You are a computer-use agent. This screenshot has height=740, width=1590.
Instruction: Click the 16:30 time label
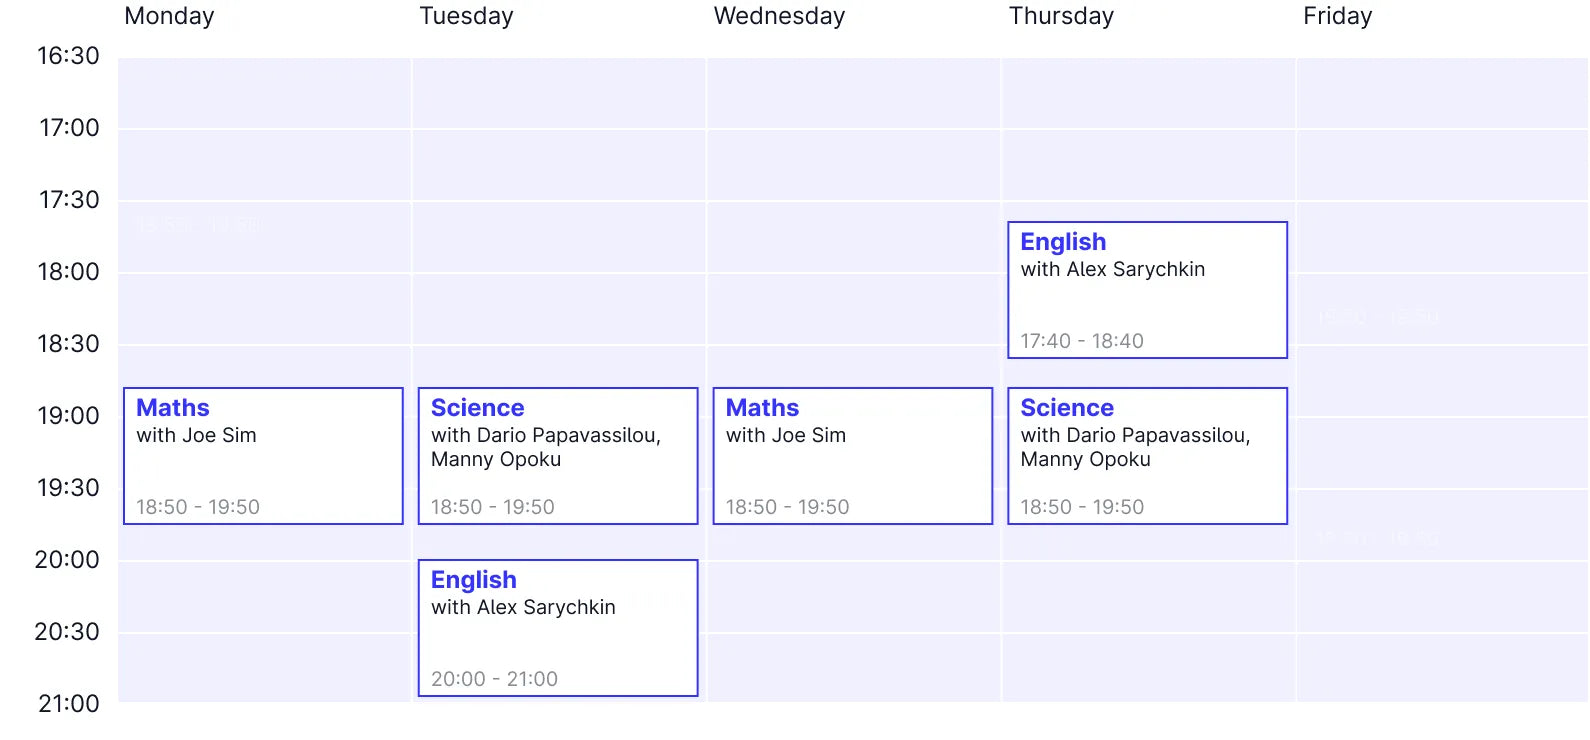coord(66,55)
